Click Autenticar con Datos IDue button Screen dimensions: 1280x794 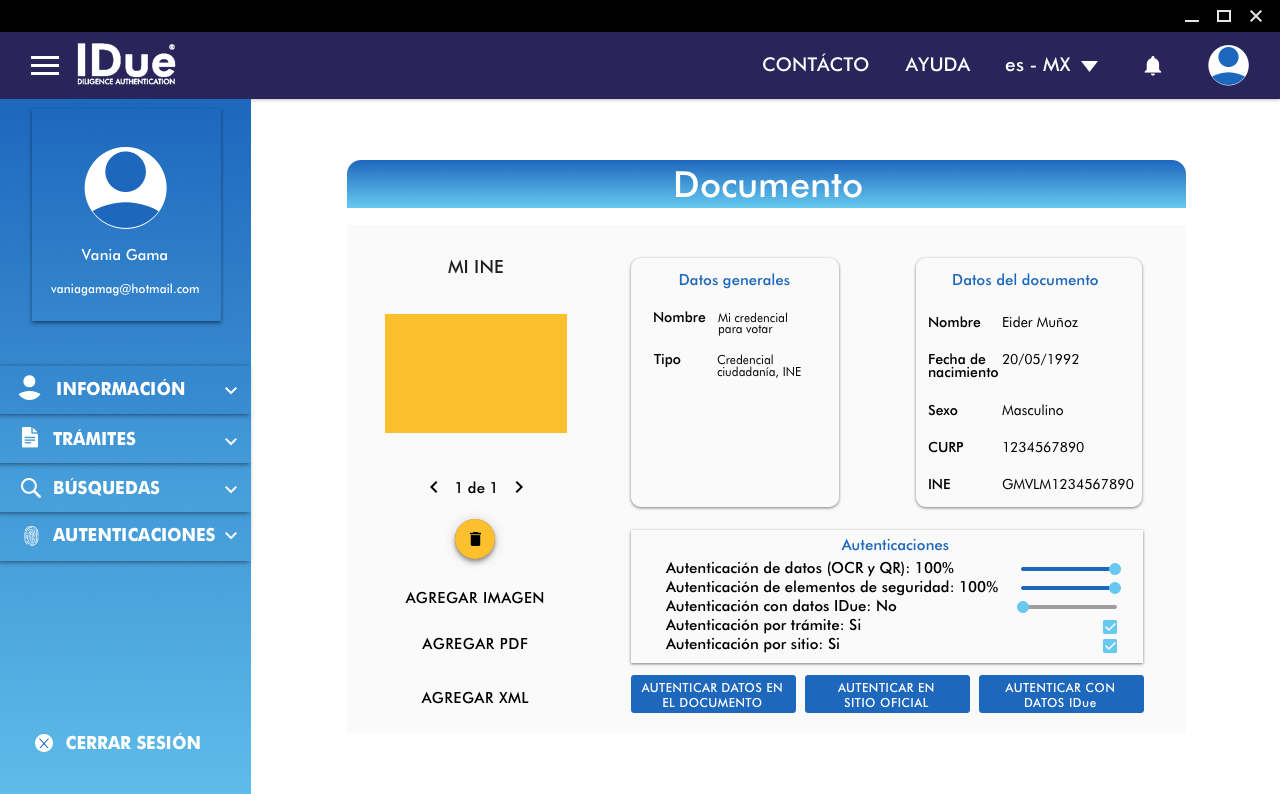(1060, 695)
